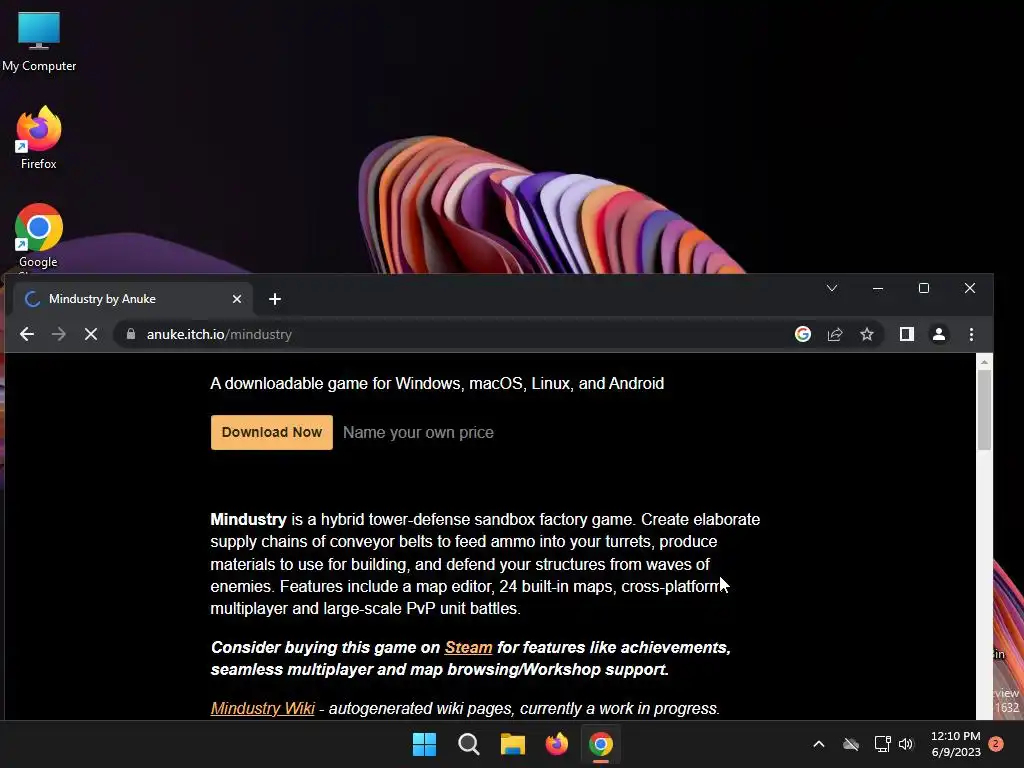Go back to the previous page in Chrome
1024x768 pixels.
(27, 334)
